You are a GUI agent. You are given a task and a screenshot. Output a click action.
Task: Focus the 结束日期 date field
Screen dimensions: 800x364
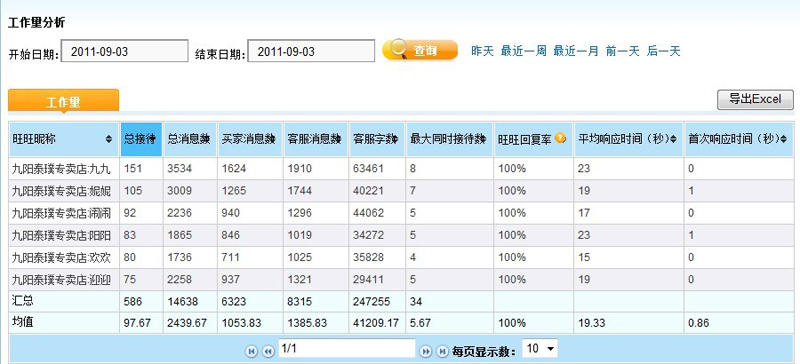pos(311,51)
